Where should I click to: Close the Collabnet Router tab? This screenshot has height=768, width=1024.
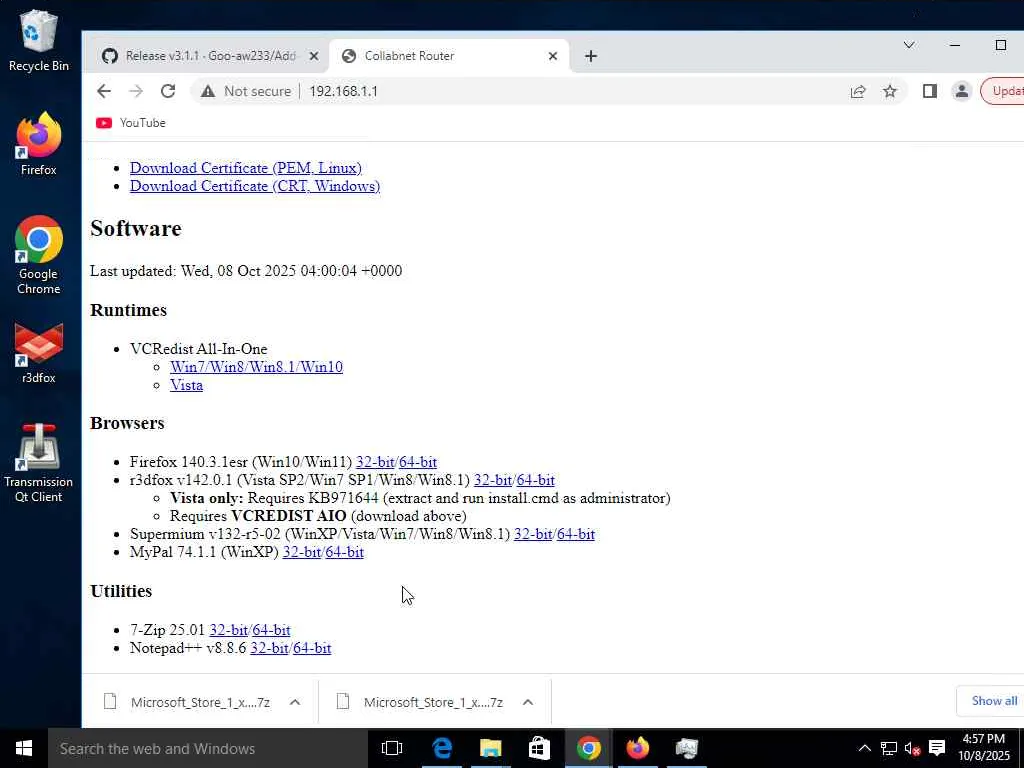point(552,56)
